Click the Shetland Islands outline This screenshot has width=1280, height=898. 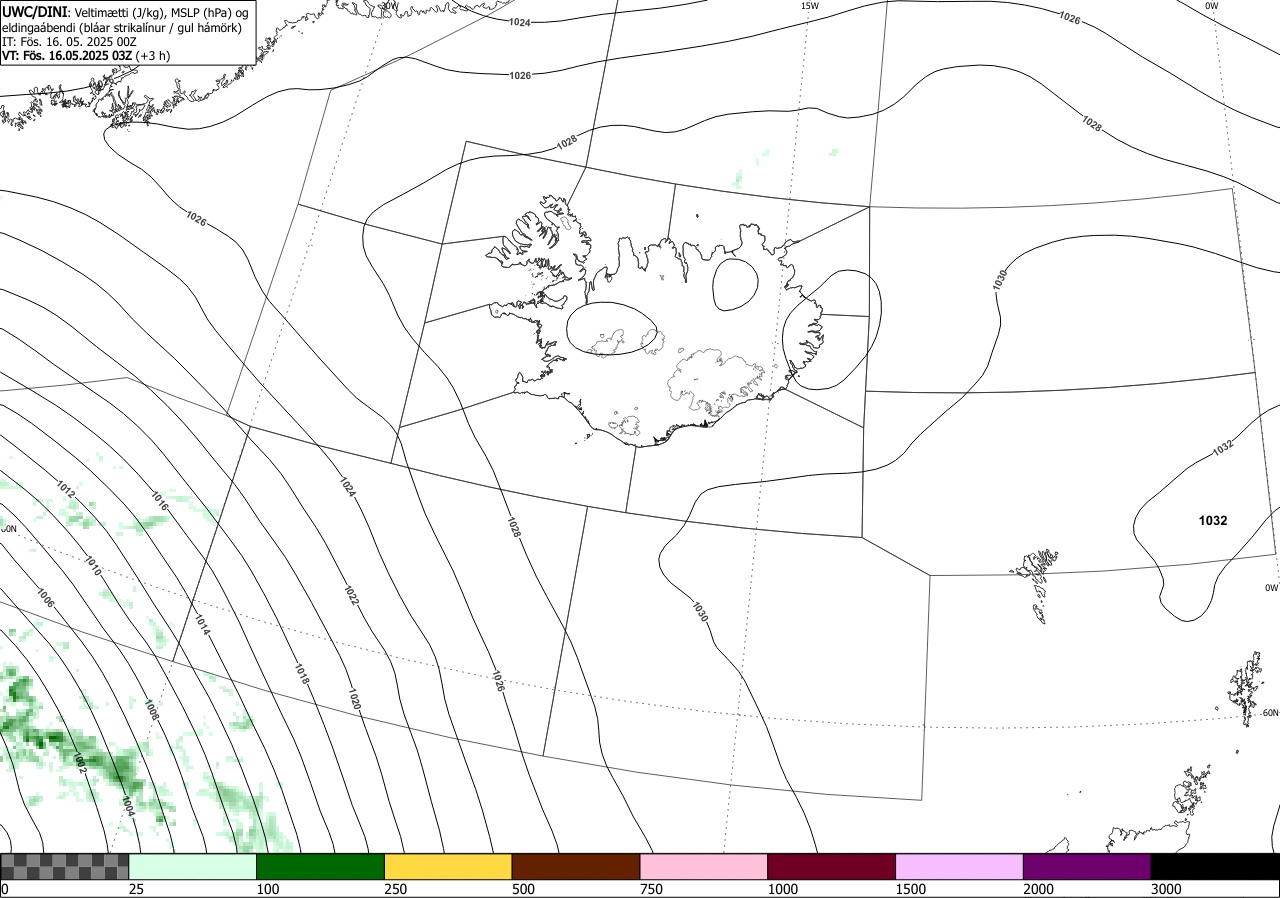point(1246,688)
